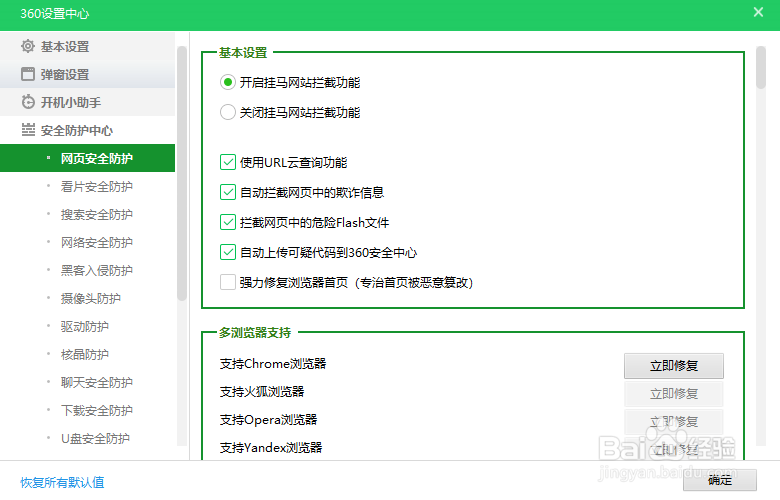Select 网页安全防护 in sidebar
The width and height of the screenshot is (780, 500).
pyautogui.click(x=88, y=158)
